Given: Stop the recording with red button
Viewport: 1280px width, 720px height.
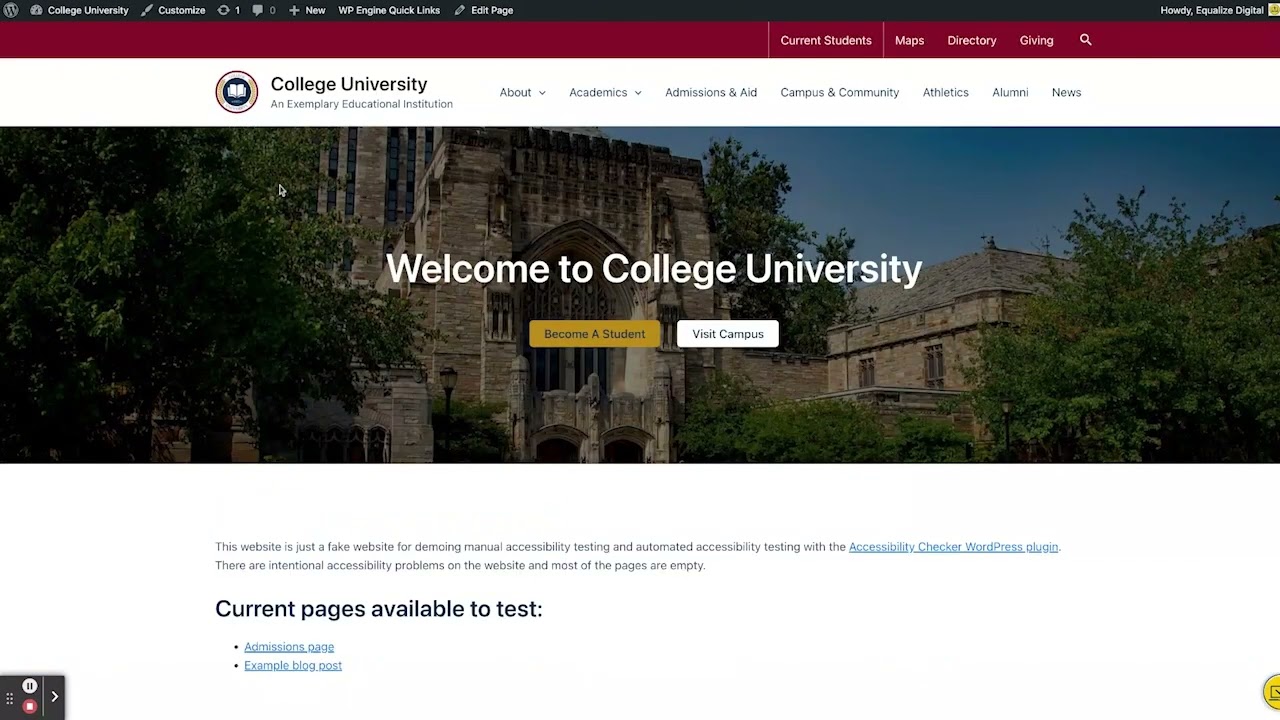Looking at the screenshot, I should (30, 706).
